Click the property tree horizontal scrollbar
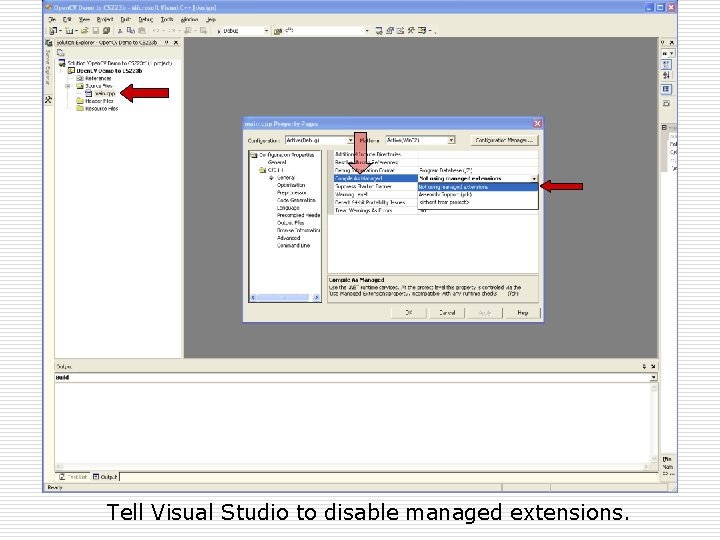Screen dimensions: 720x540 pyautogui.click(x=285, y=298)
